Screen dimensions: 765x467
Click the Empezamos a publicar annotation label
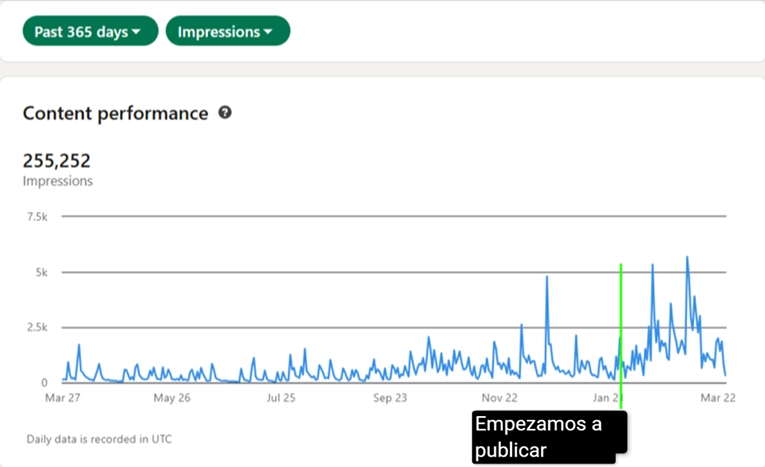tap(549, 437)
